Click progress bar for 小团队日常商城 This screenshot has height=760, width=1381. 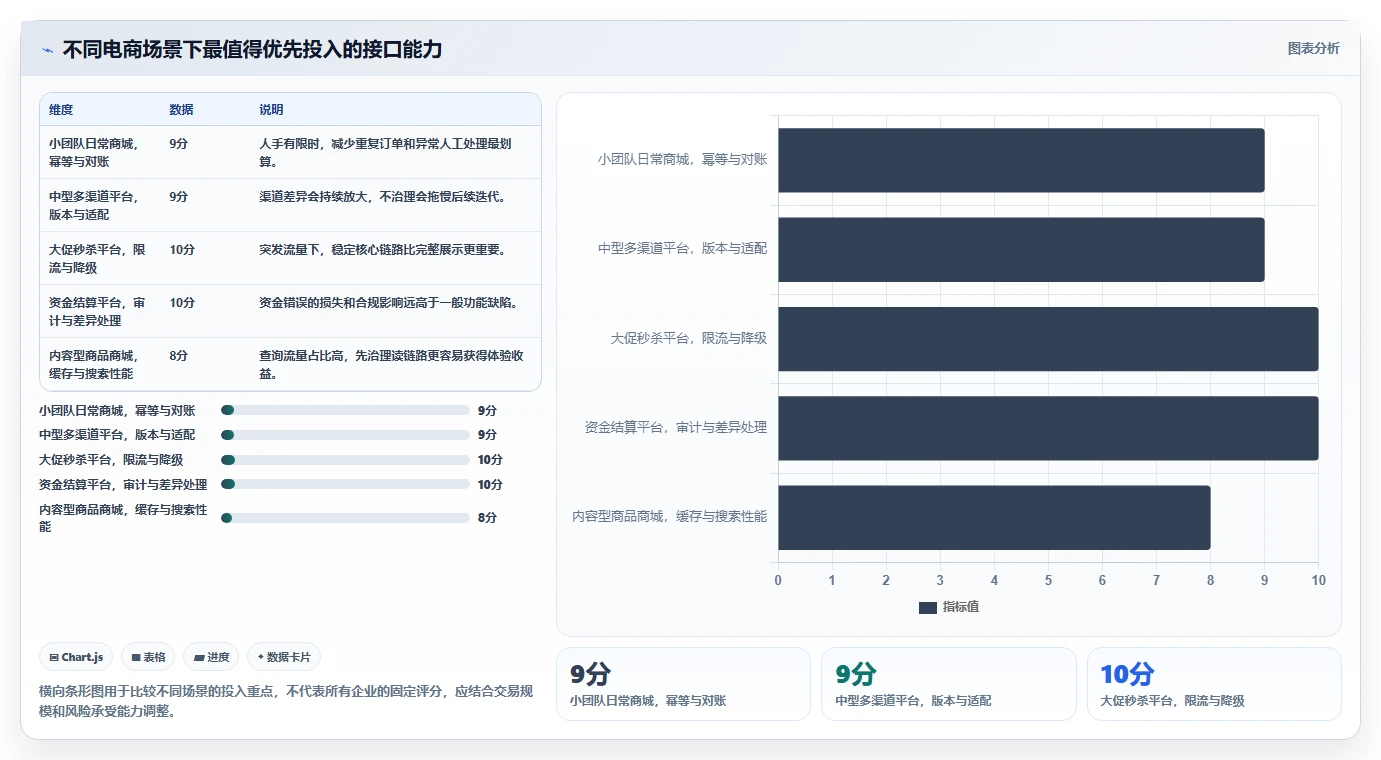click(x=345, y=410)
